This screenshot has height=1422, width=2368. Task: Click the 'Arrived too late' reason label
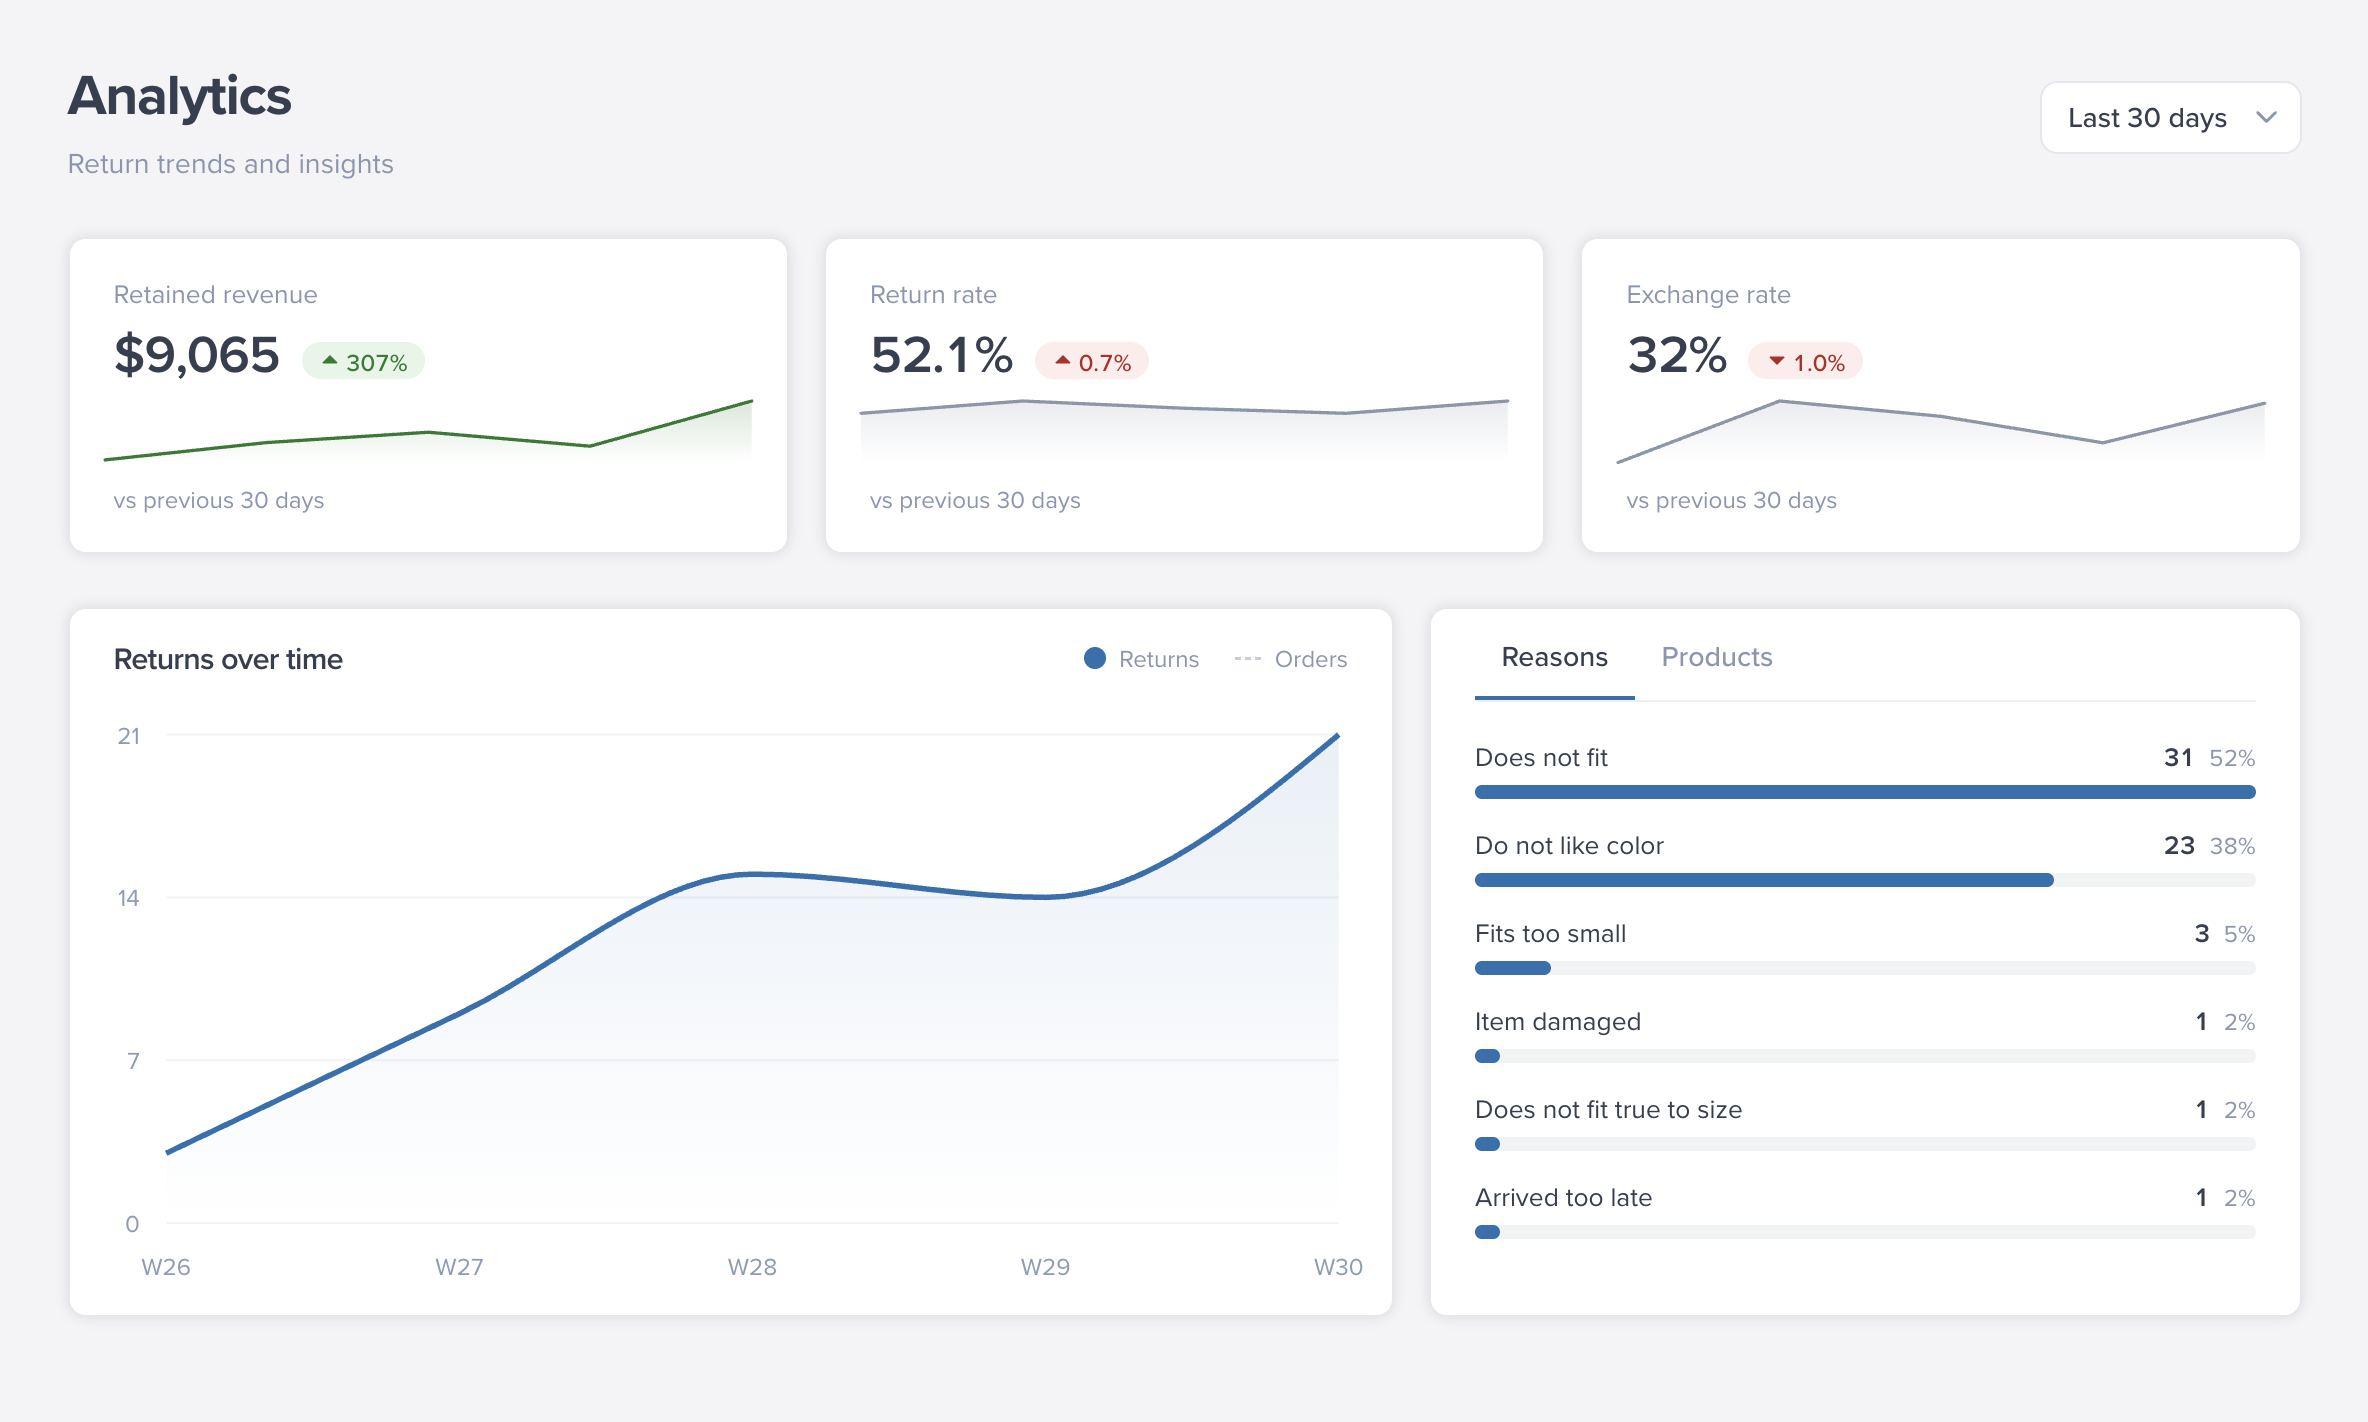click(x=1563, y=1198)
